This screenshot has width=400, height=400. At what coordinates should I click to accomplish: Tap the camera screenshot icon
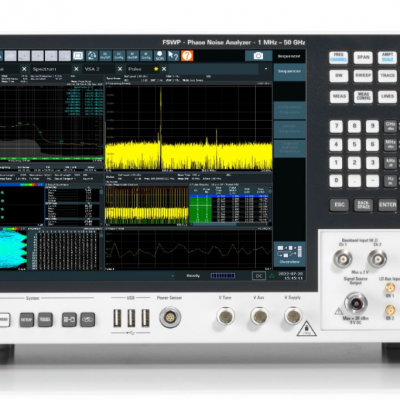(258, 56)
